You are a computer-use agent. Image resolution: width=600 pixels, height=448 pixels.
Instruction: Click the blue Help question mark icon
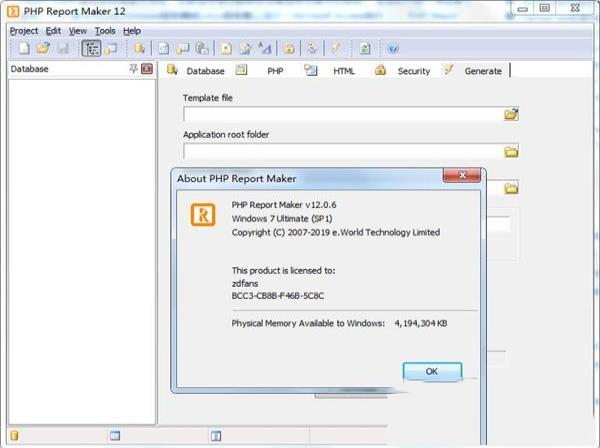393,49
